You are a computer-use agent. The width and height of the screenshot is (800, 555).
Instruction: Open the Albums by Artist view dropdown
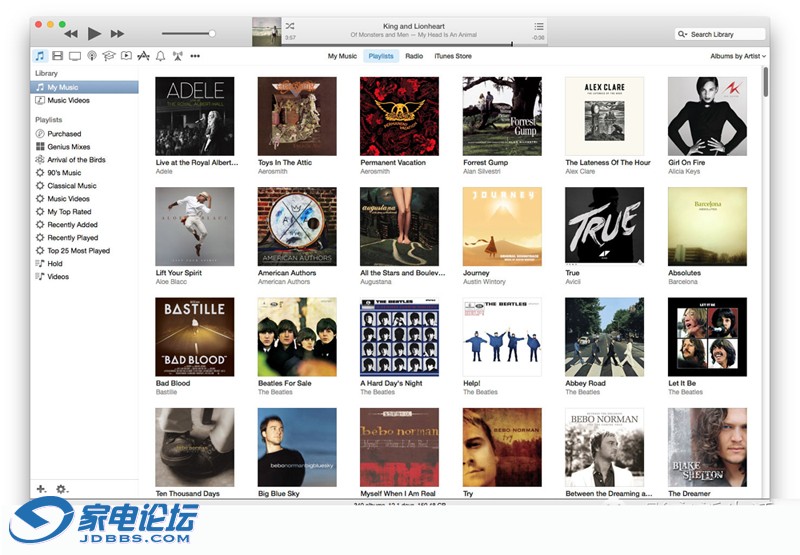[x=738, y=56]
